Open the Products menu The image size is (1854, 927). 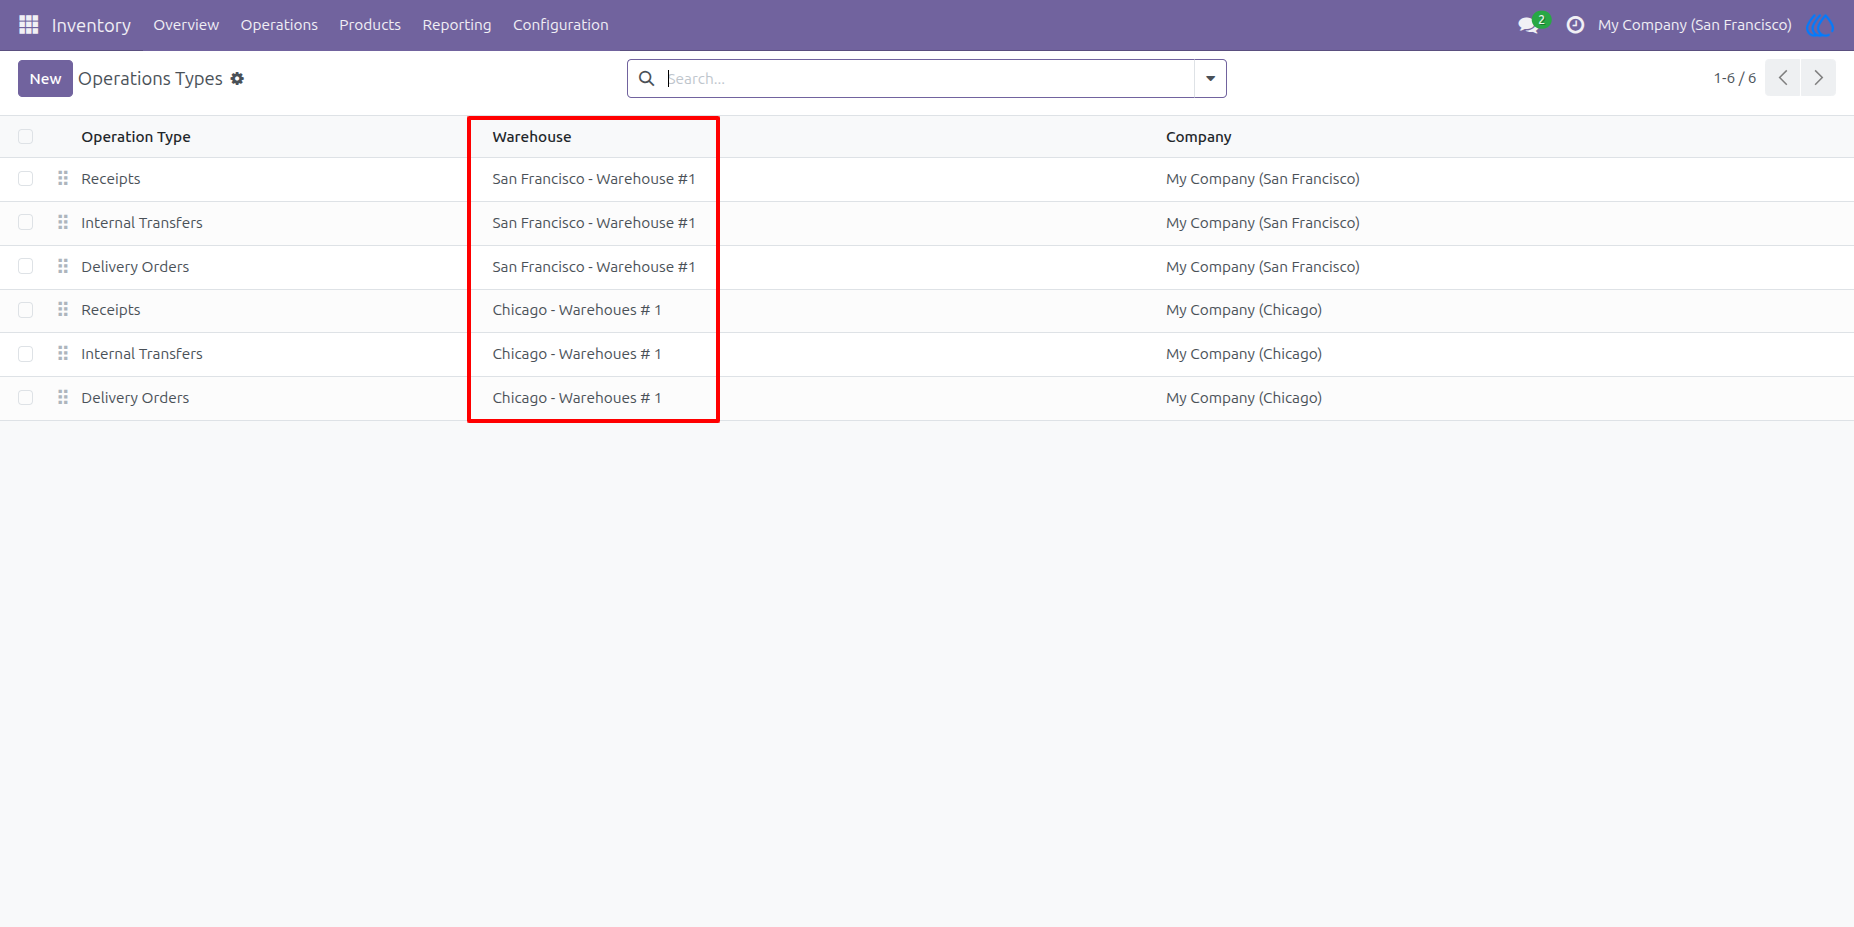coord(370,25)
